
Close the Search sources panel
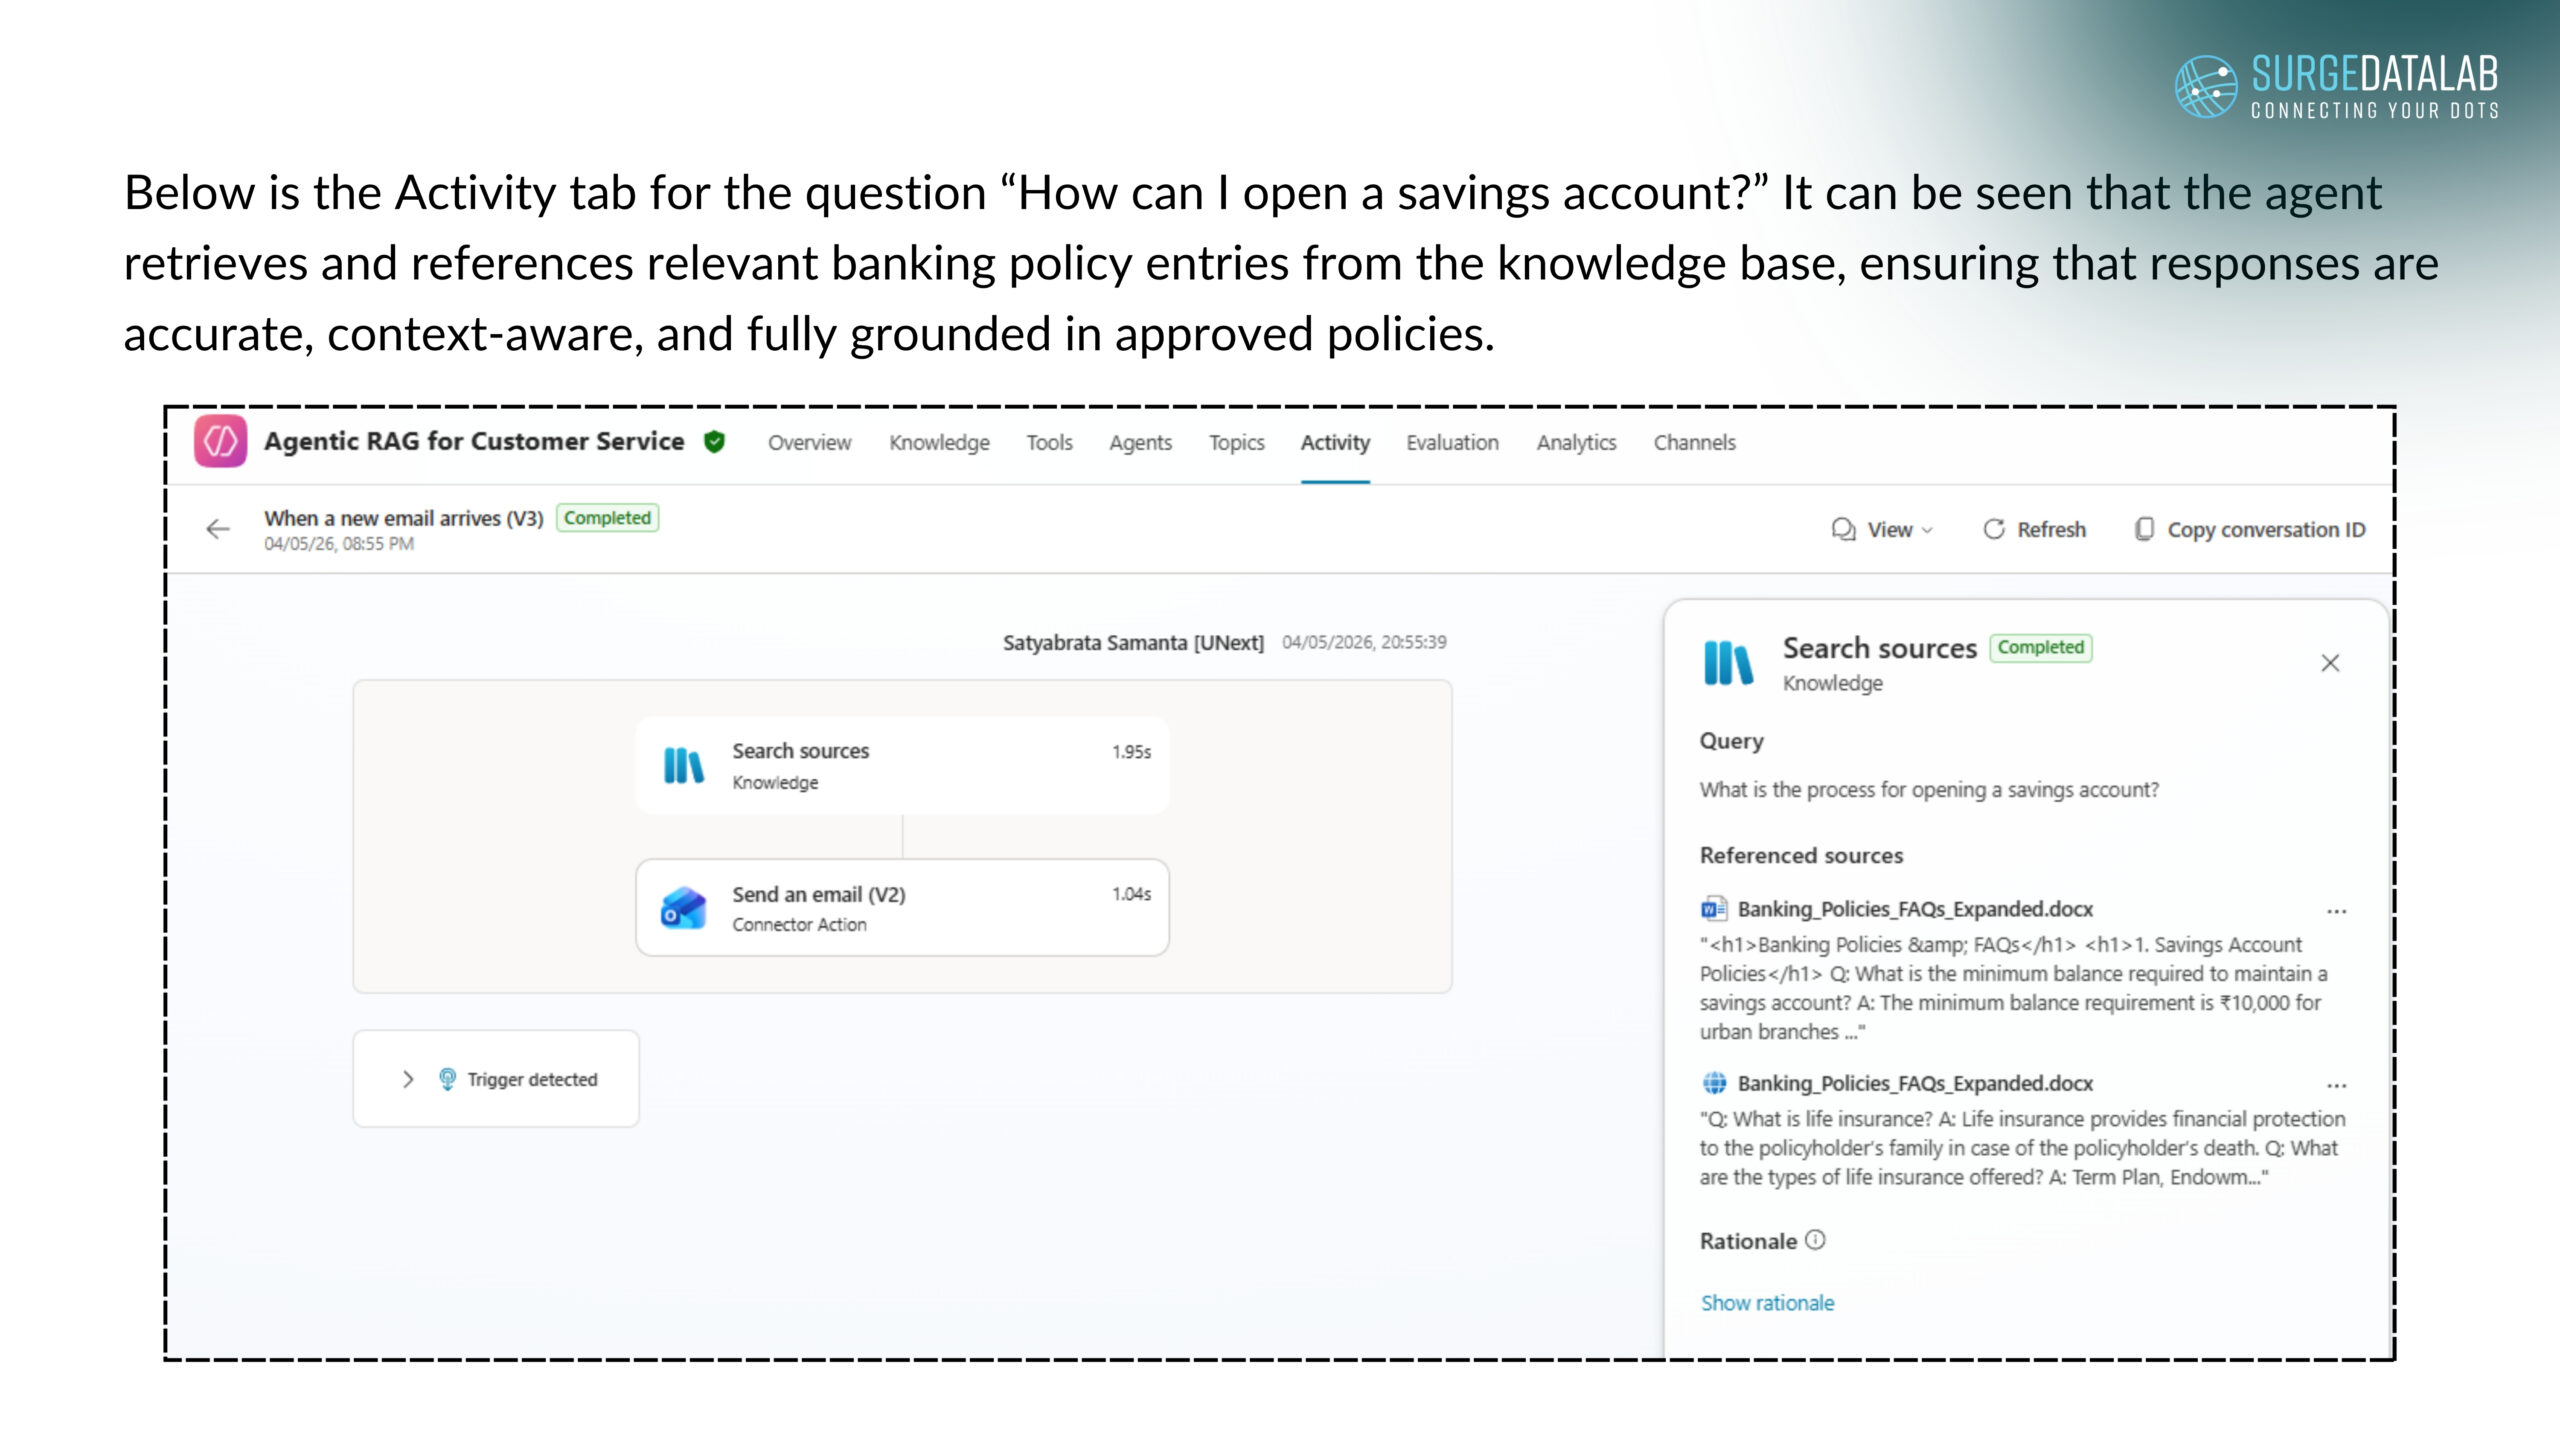[x=2330, y=663]
